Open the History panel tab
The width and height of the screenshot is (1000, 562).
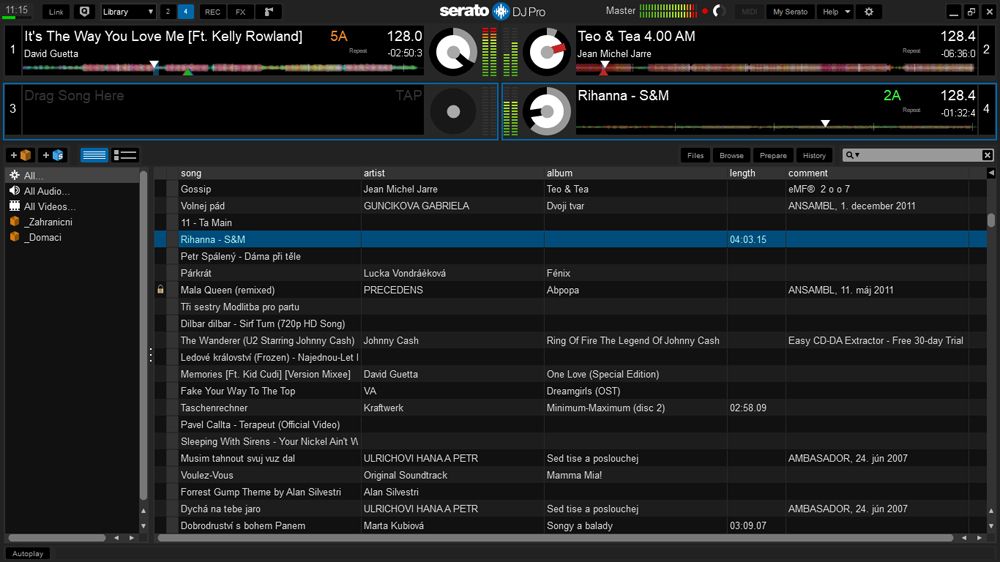tap(814, 155)
